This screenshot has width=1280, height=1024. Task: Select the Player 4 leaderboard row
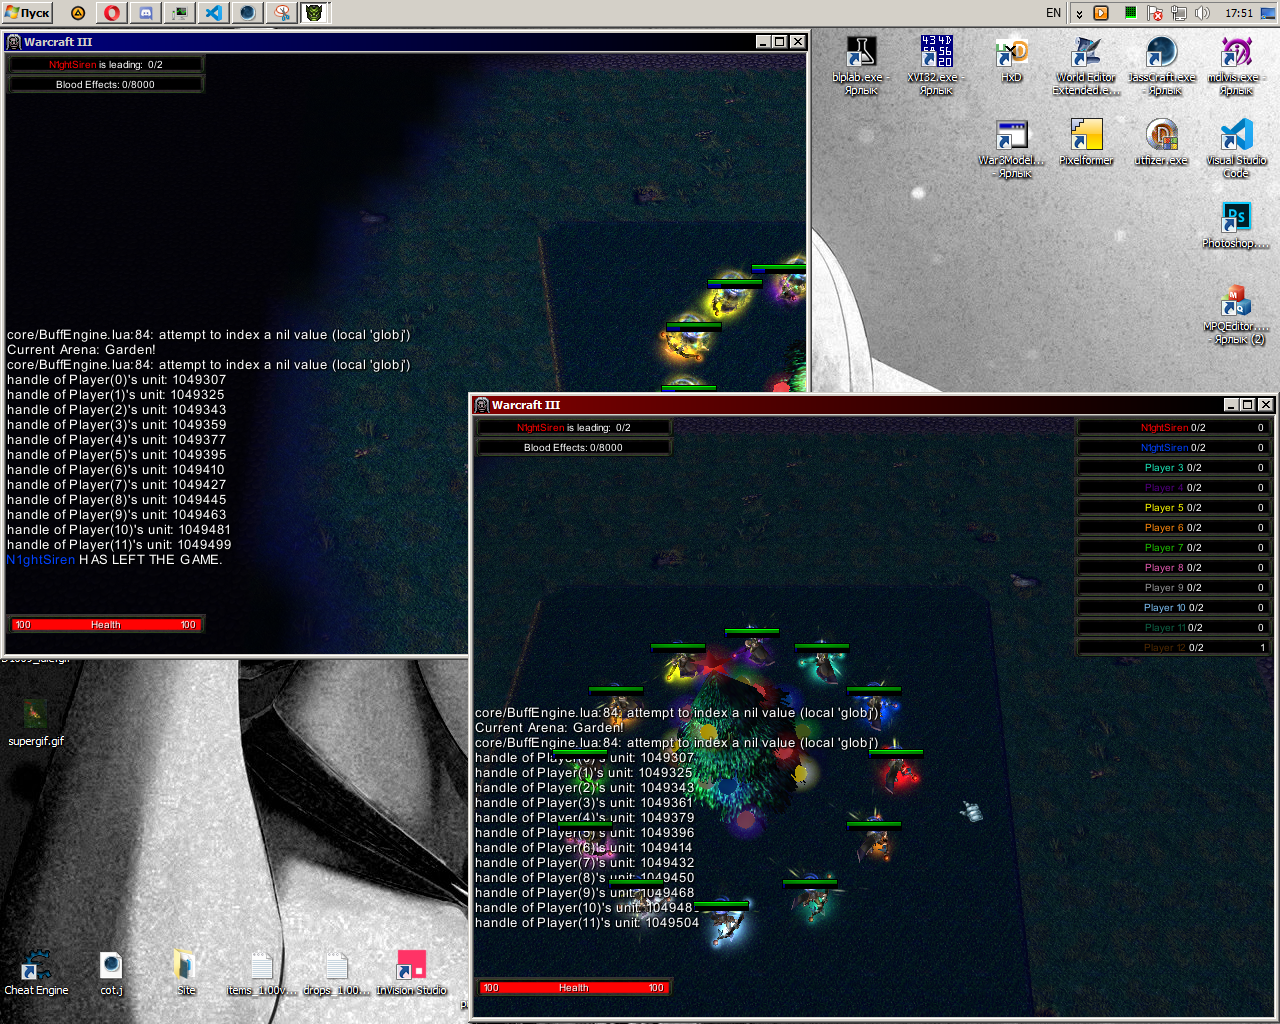pos(1174,488)
